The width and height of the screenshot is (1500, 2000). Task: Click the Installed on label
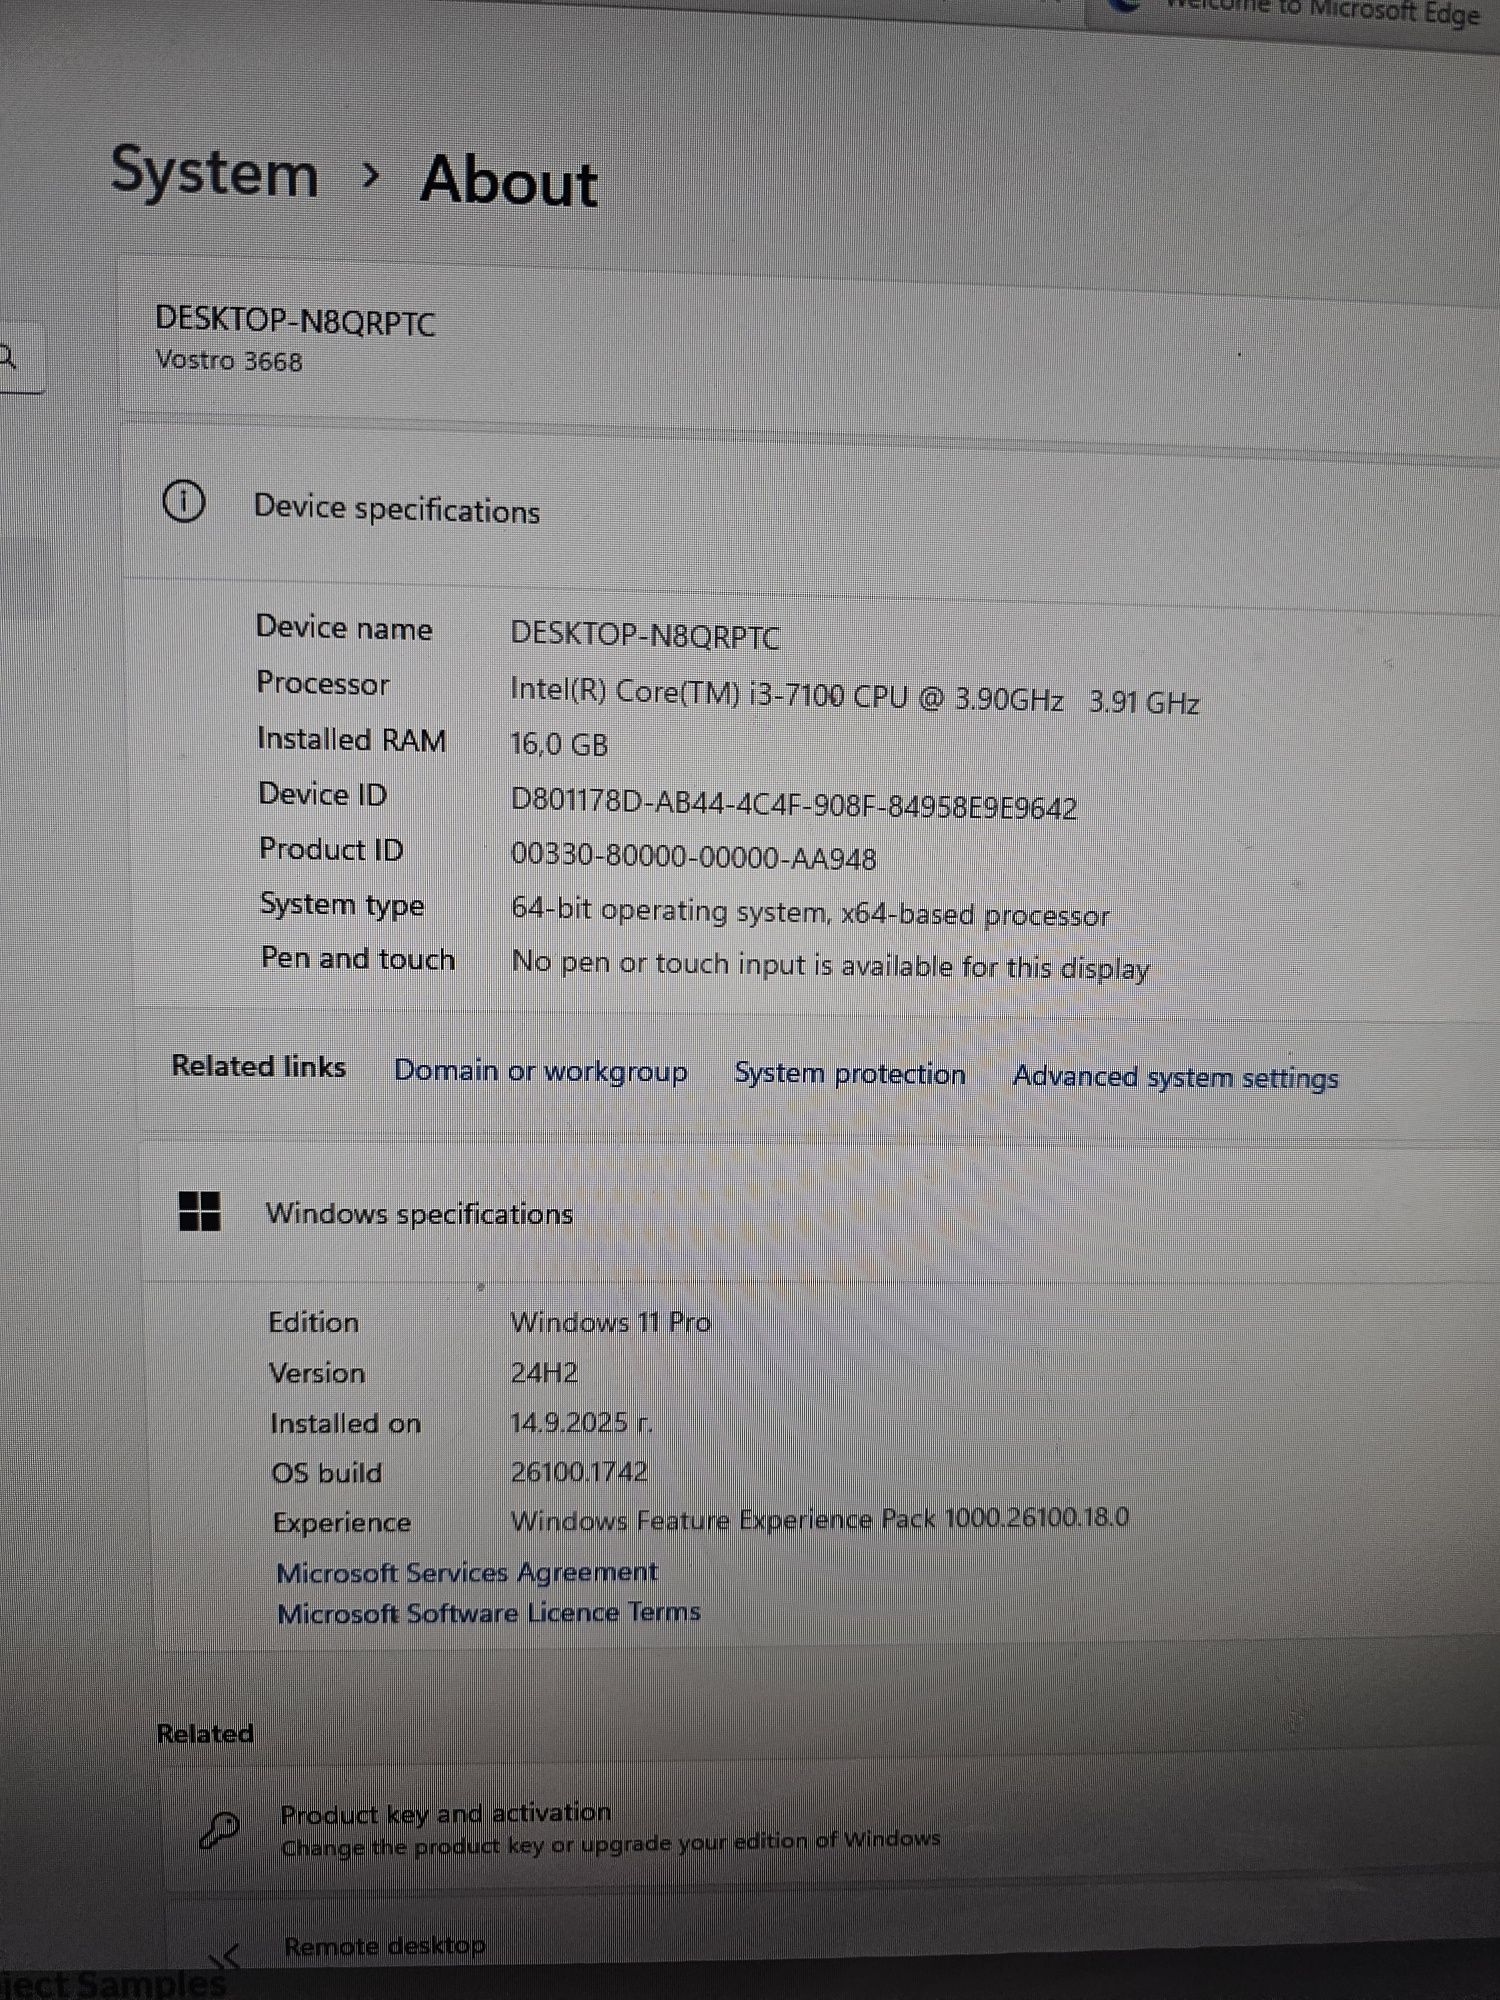(x=345, y=1422)
